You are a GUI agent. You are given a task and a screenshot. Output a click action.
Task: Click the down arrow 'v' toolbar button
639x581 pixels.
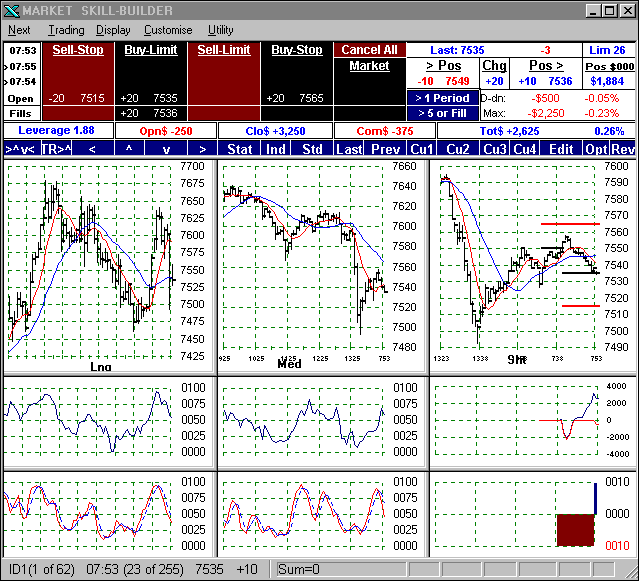tap(166, 149)
